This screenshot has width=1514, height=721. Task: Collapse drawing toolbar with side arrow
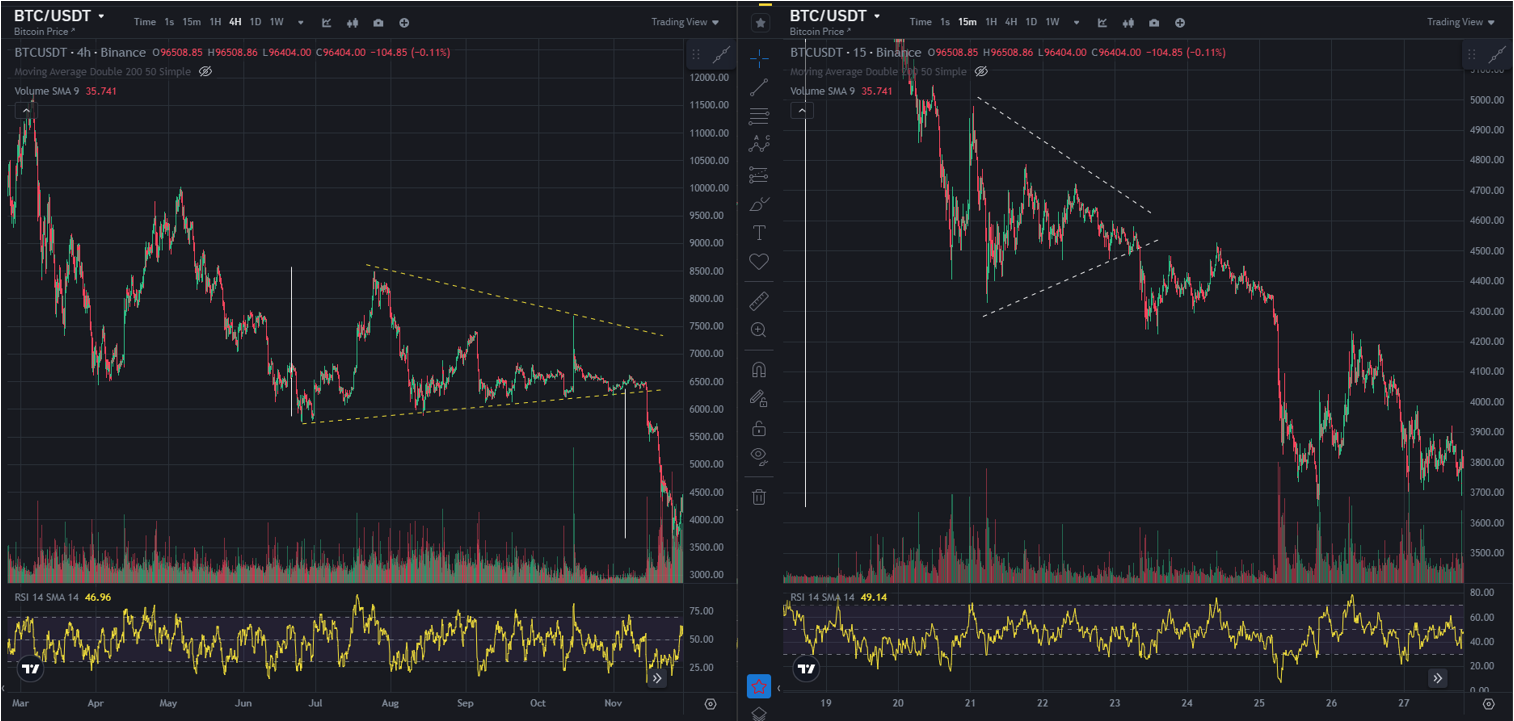point(778,688)
